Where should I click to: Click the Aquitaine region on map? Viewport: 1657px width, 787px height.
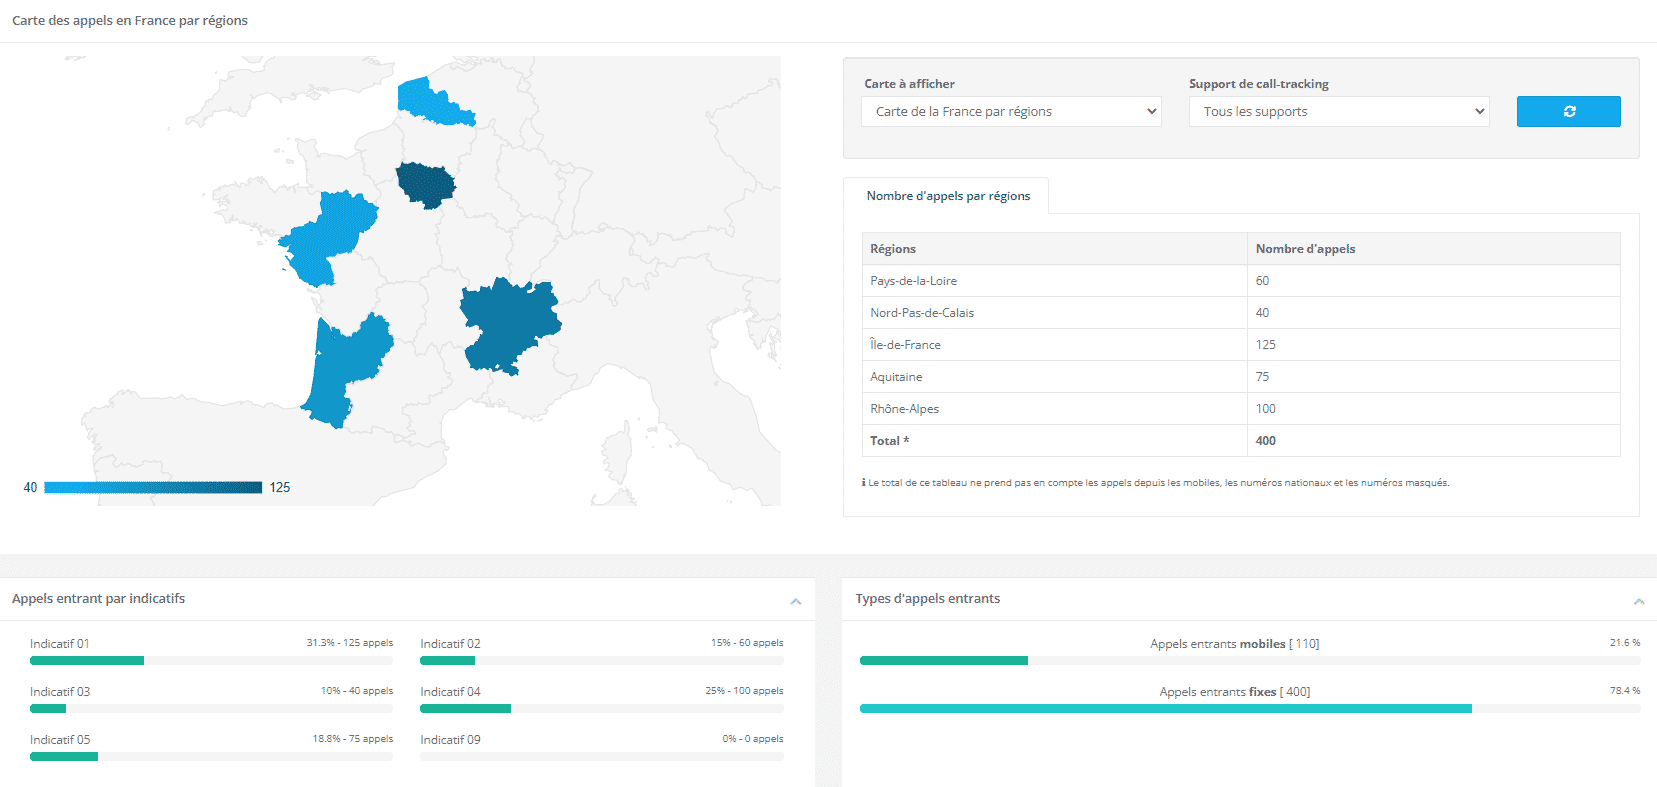pos(345,370)
